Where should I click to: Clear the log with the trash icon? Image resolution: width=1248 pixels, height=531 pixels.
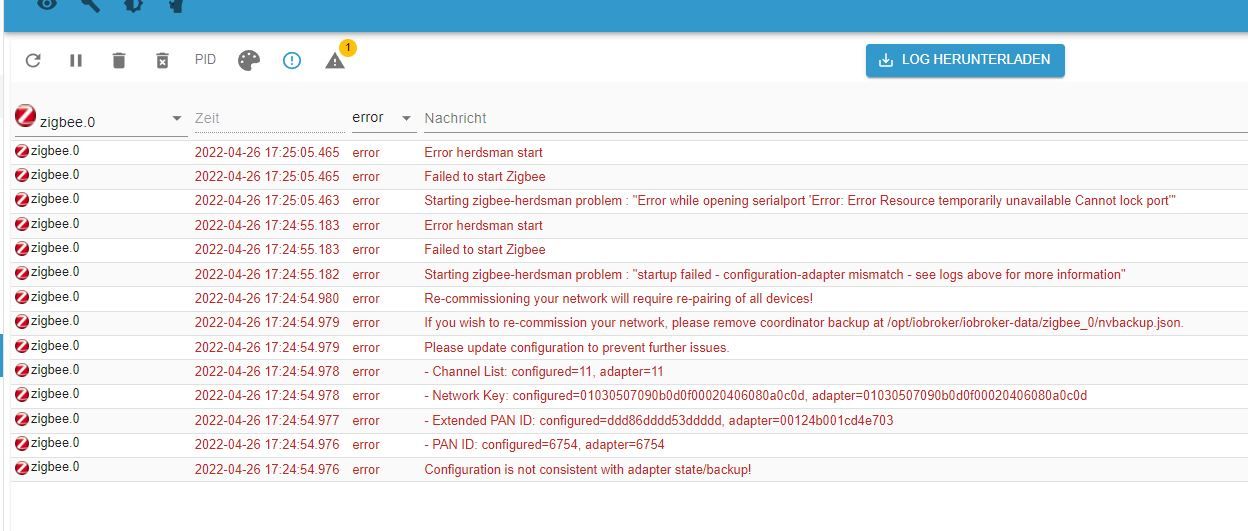click(x=119, y=61)
